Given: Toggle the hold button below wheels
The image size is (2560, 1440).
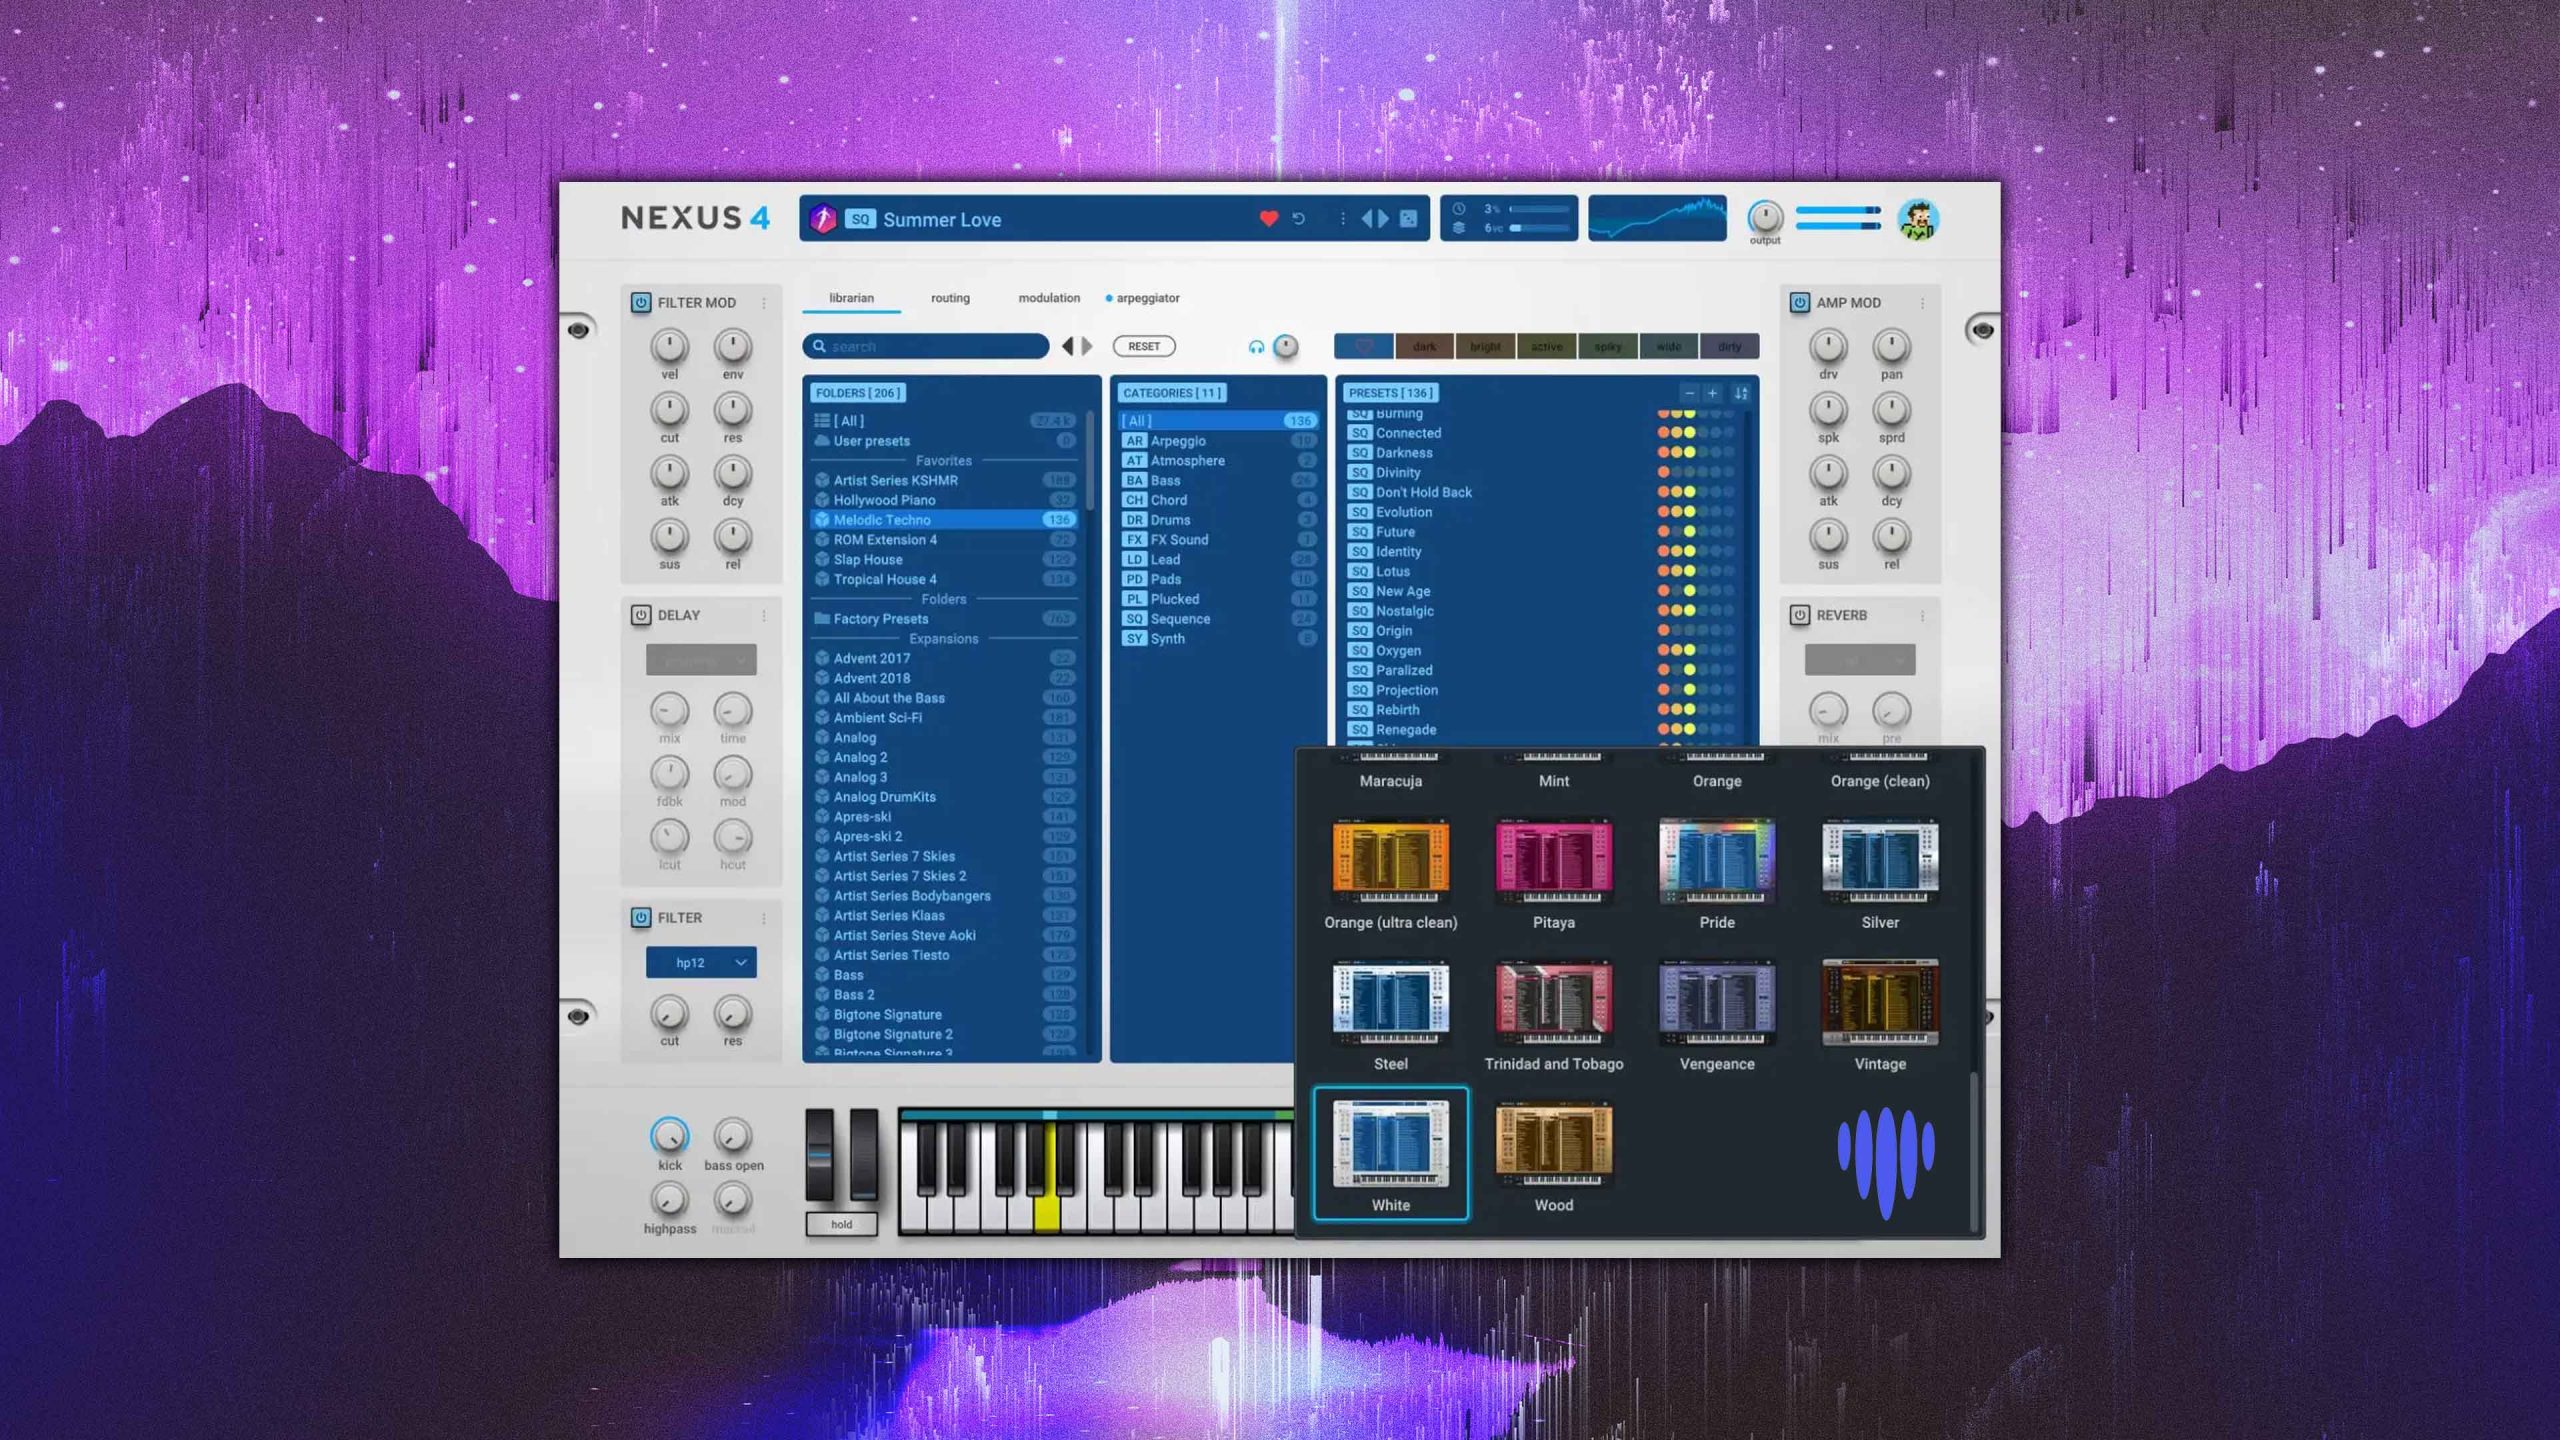Looking at the screenshot, I should click(841, 1224).
